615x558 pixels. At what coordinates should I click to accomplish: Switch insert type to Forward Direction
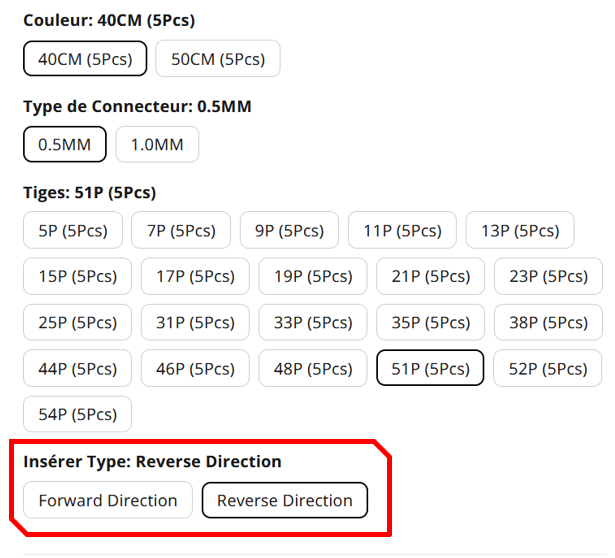pos(108,500)
